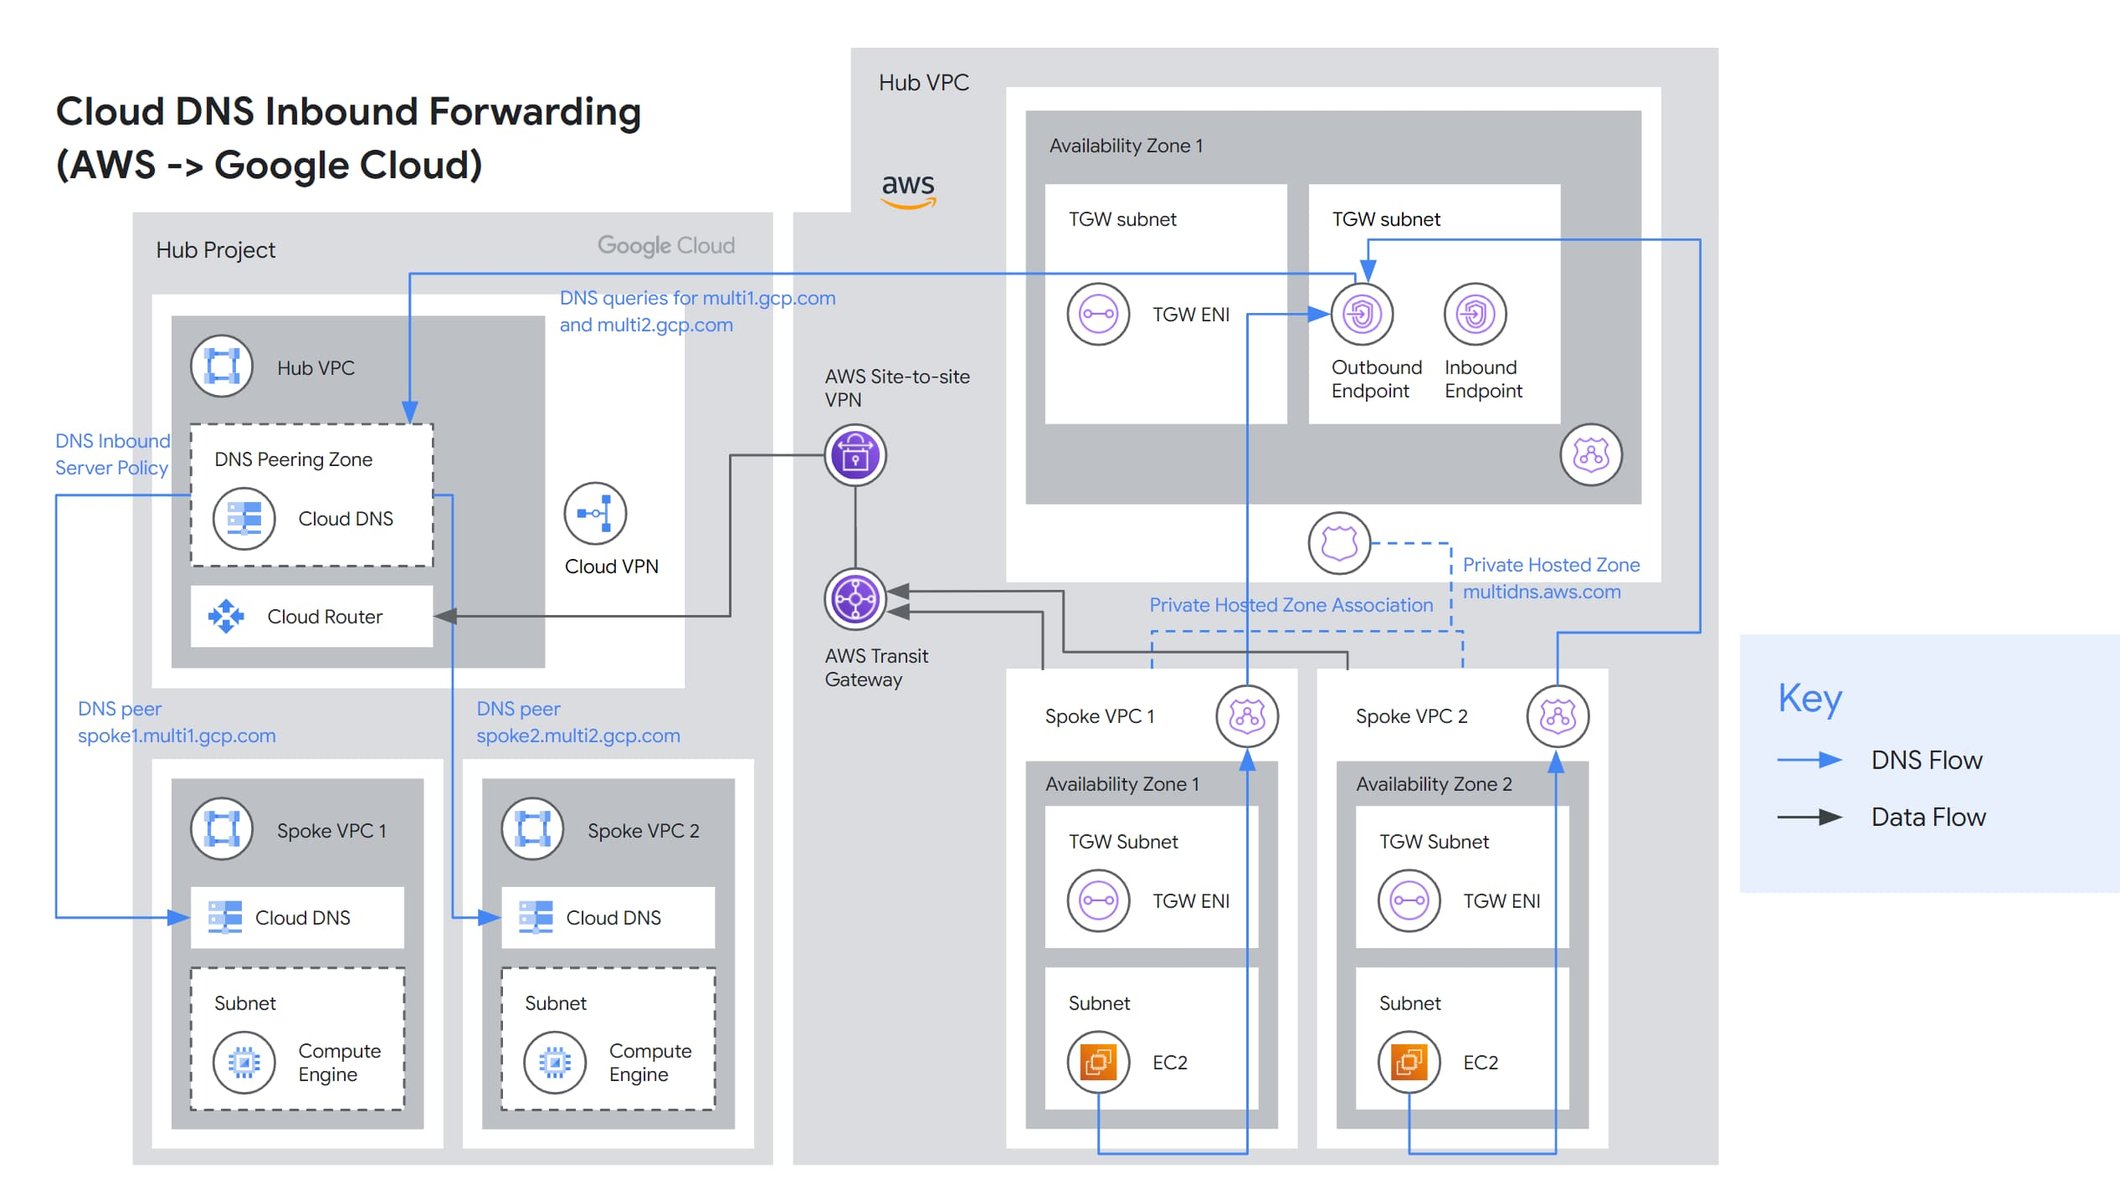Click the Google Cloud logo text
Screen dimensions: 2120x1184
[x=666, y=245]
